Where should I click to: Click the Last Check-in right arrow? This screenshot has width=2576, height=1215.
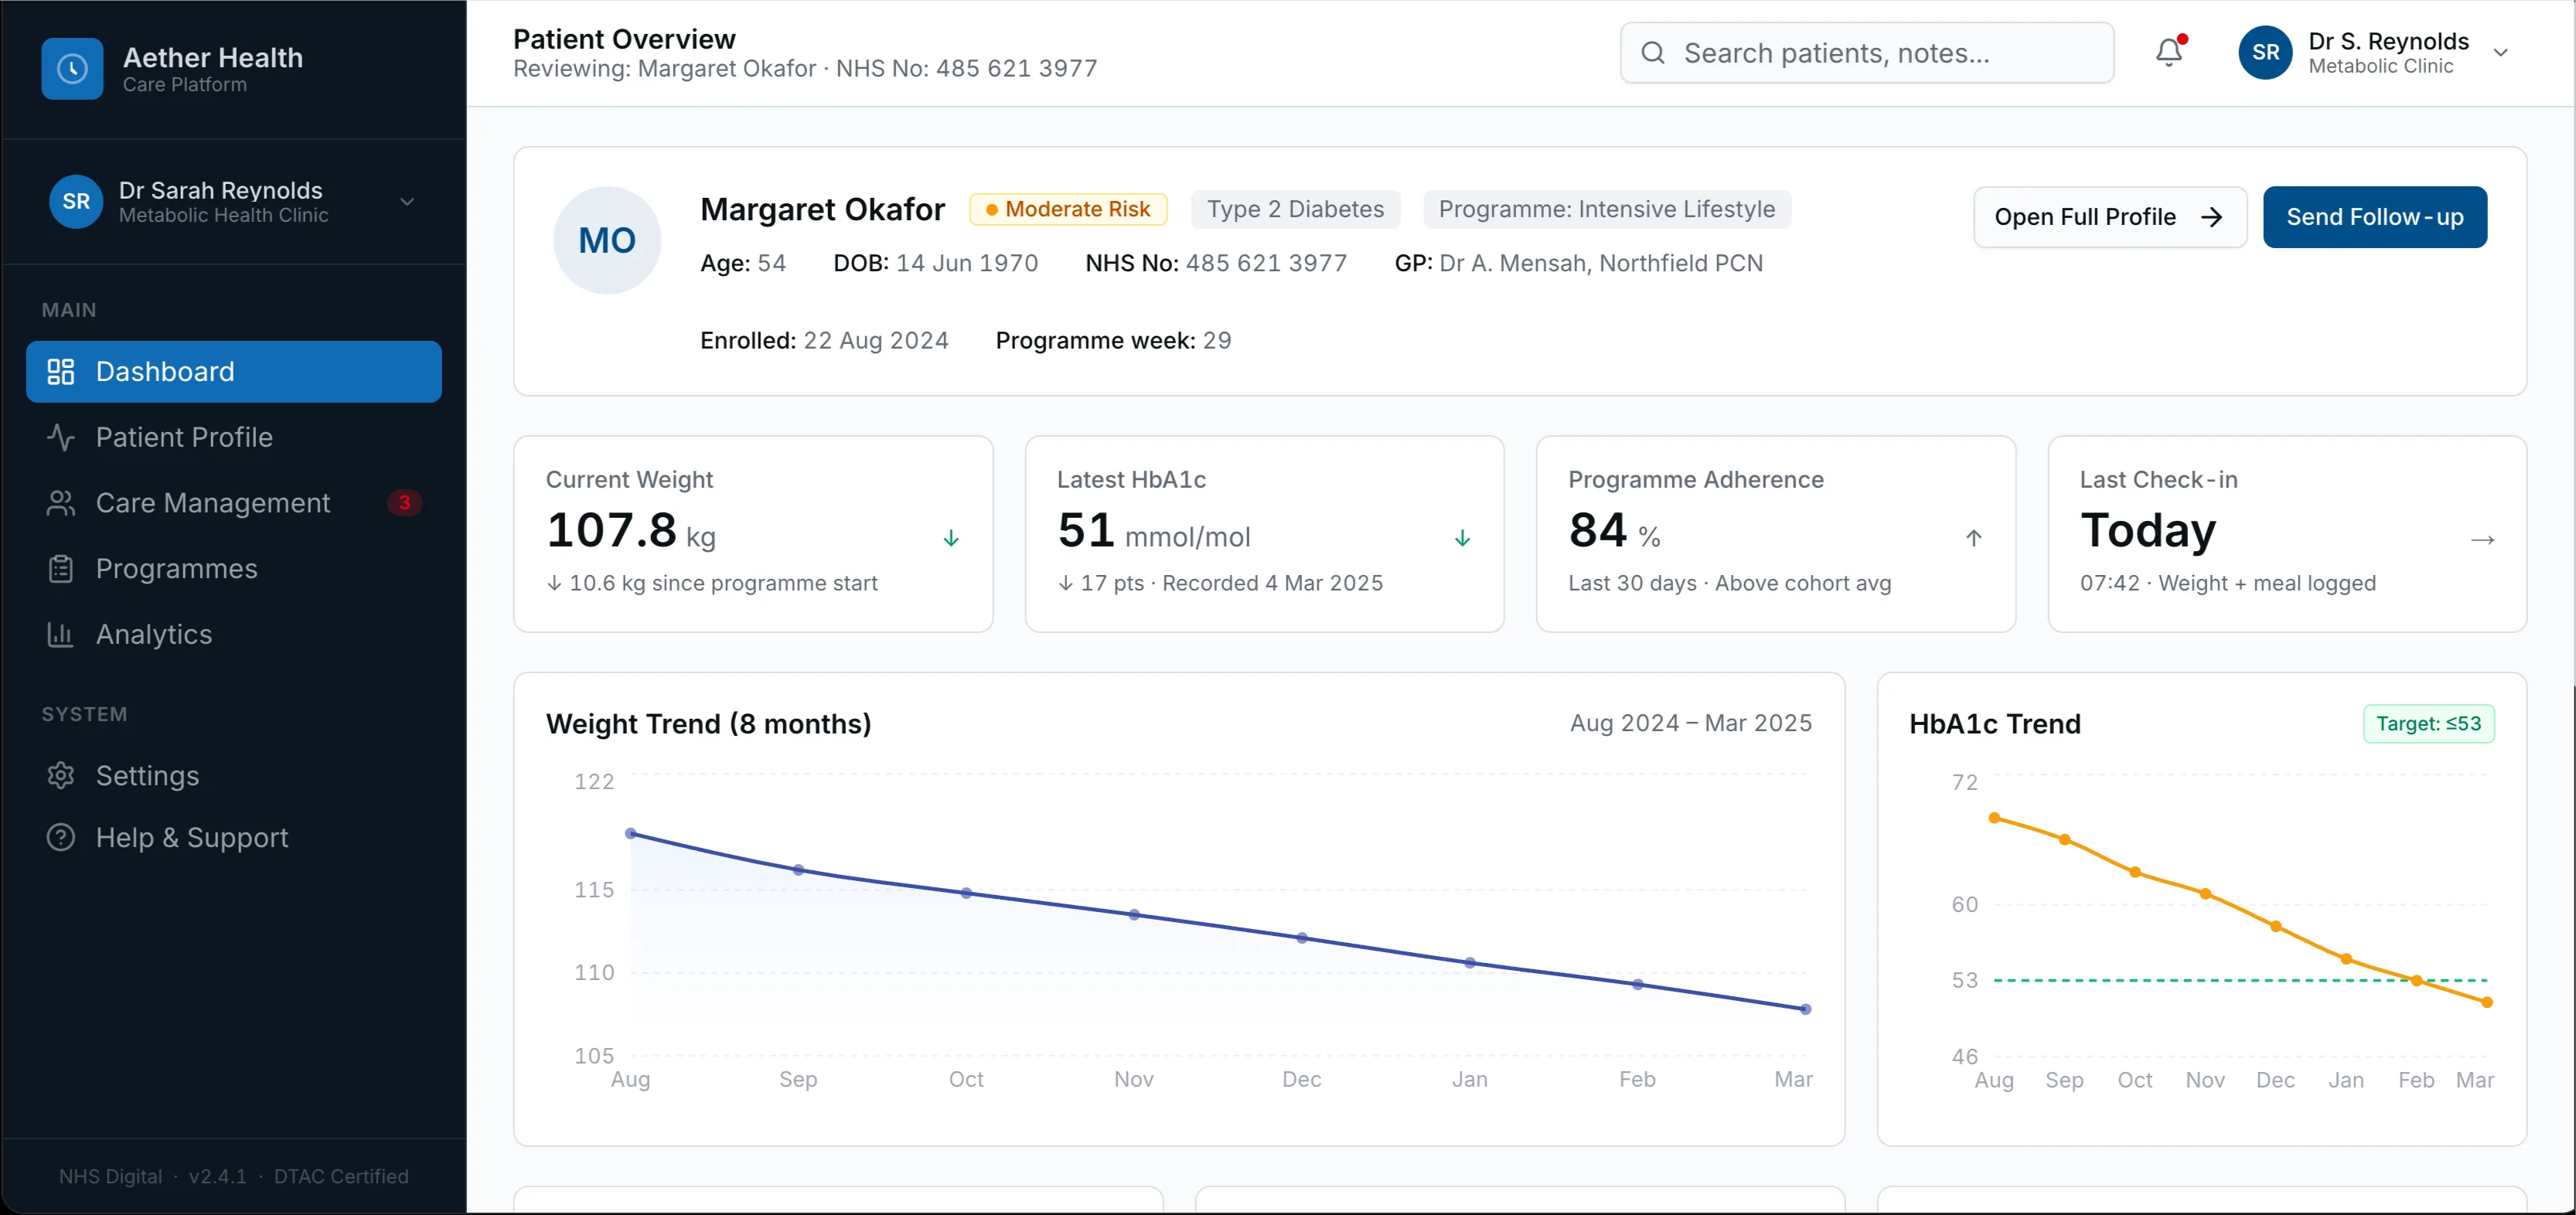(x=2482, y=540)
